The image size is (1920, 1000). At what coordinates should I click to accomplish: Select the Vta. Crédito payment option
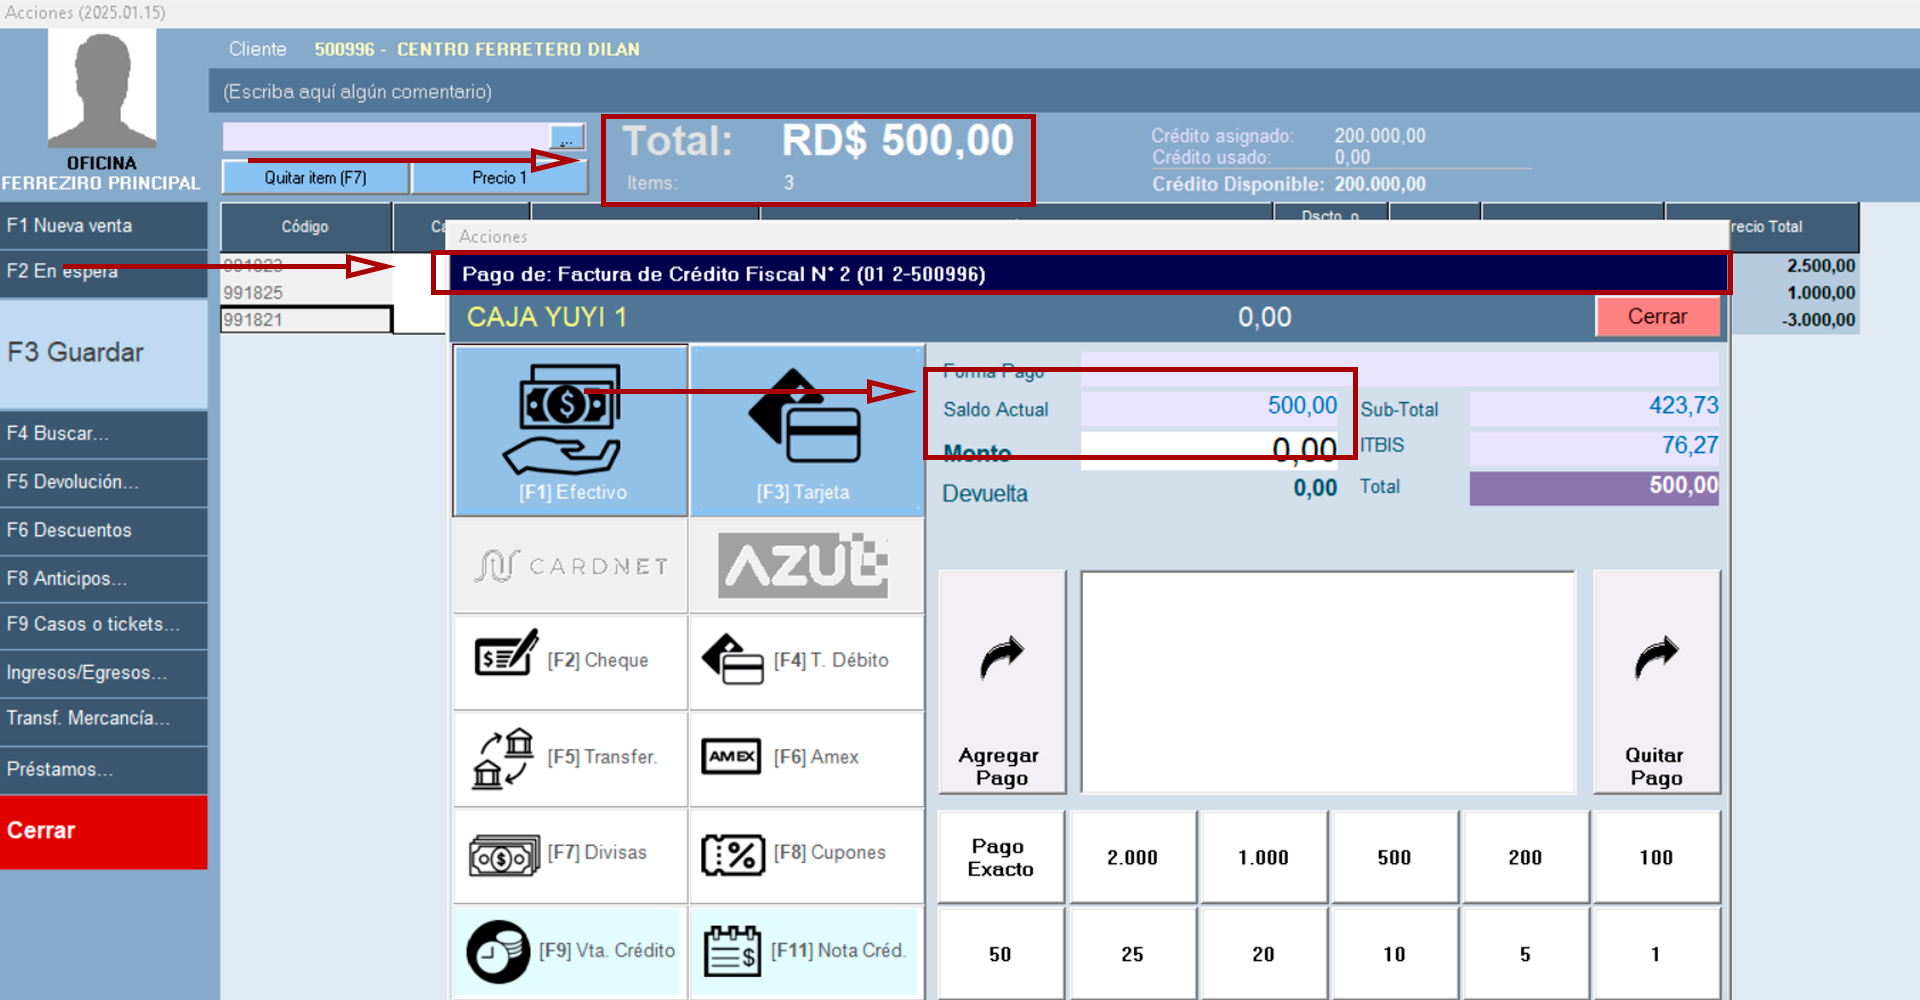pyautogui.click(x=570, y=951)
